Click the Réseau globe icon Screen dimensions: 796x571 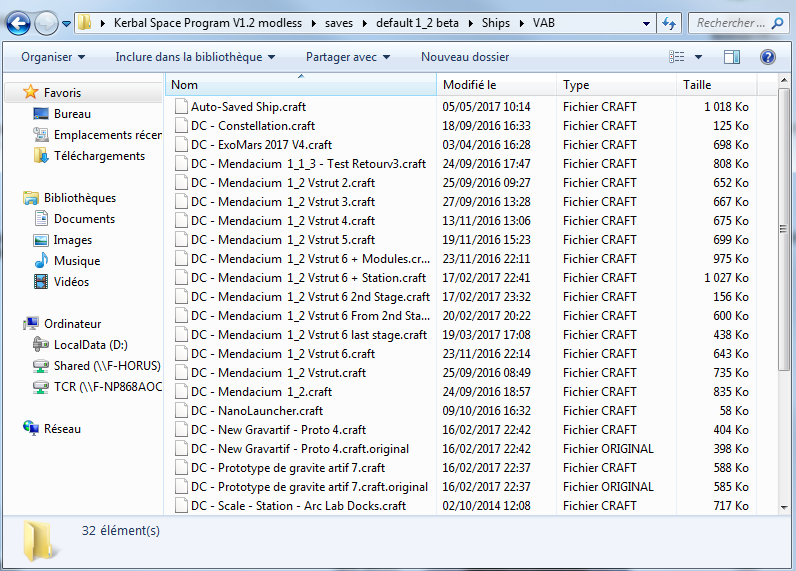(x=30, y=428)
